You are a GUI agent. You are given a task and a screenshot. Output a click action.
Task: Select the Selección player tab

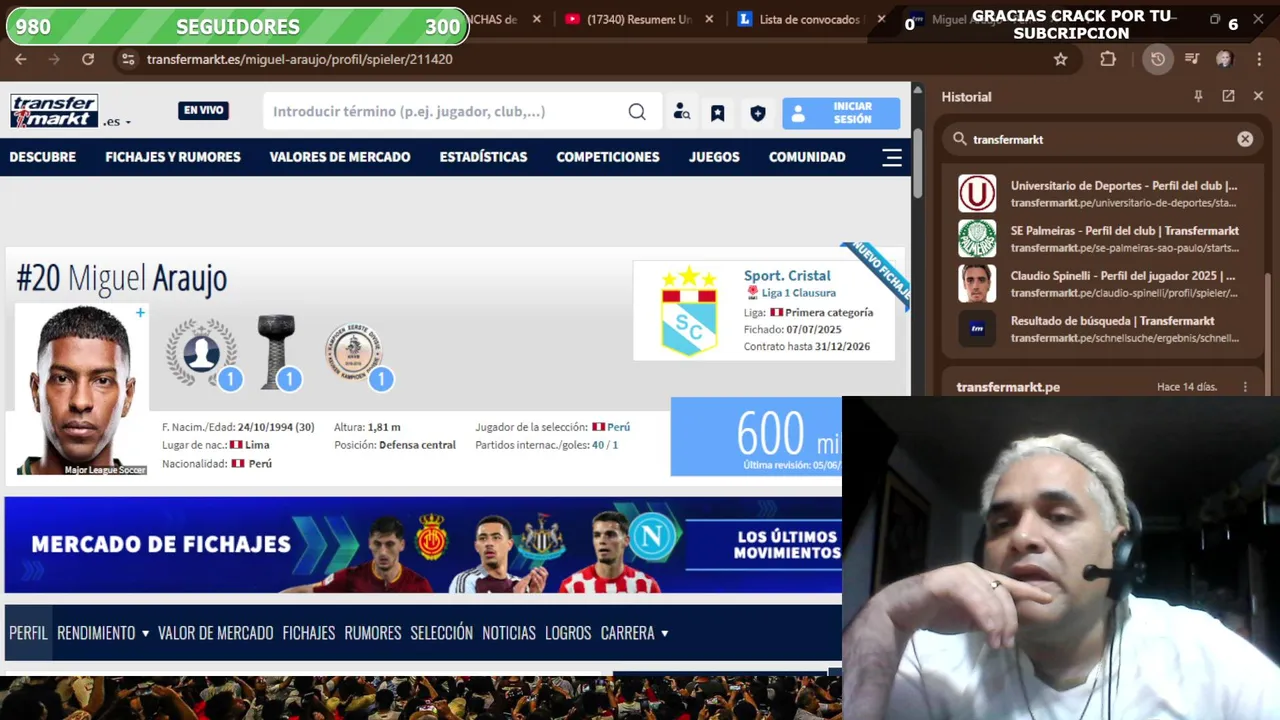click(x=441, y=633)
